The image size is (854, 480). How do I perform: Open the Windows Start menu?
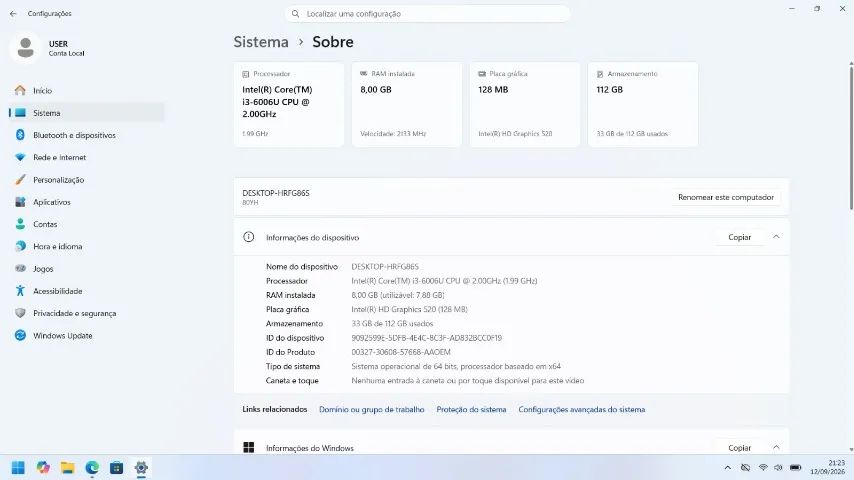pos(18,467)
